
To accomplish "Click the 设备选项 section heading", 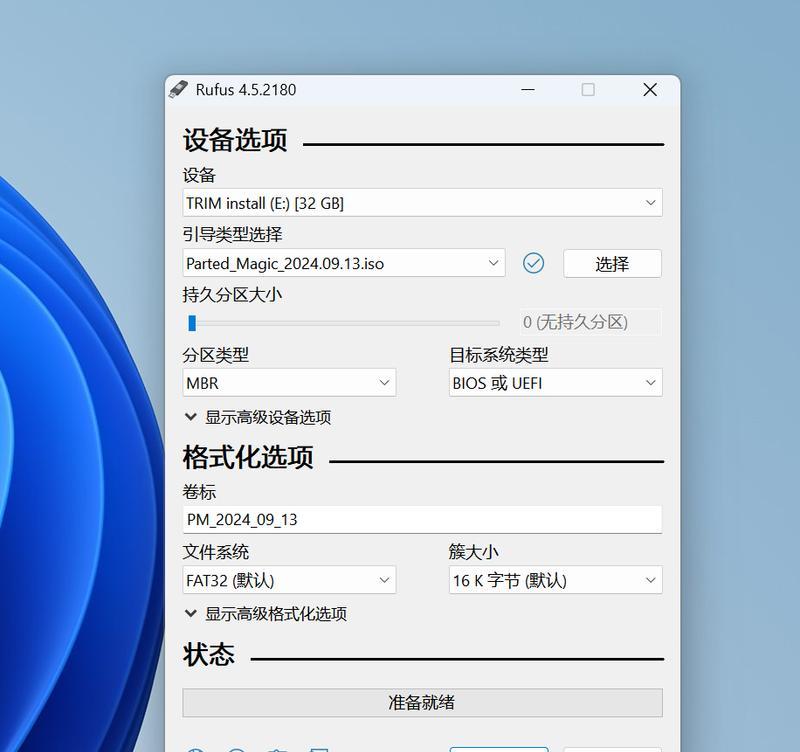I will (x=235, y=140).
